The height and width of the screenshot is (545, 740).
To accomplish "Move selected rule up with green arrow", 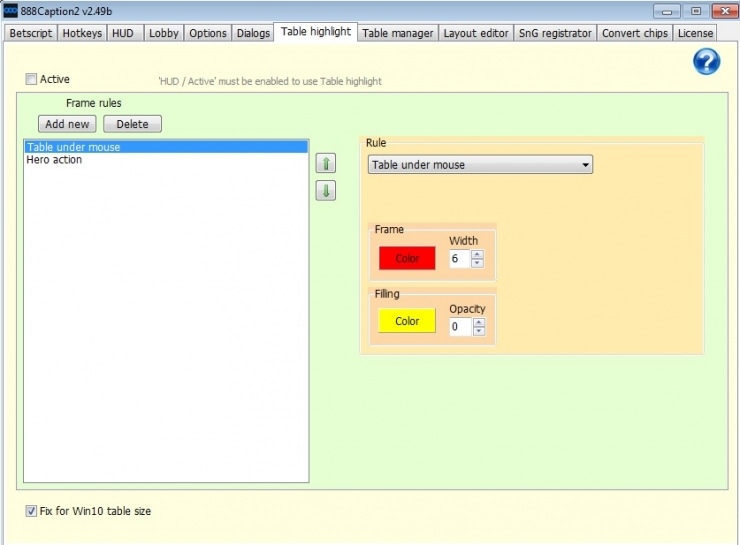I will click(326, 163).
